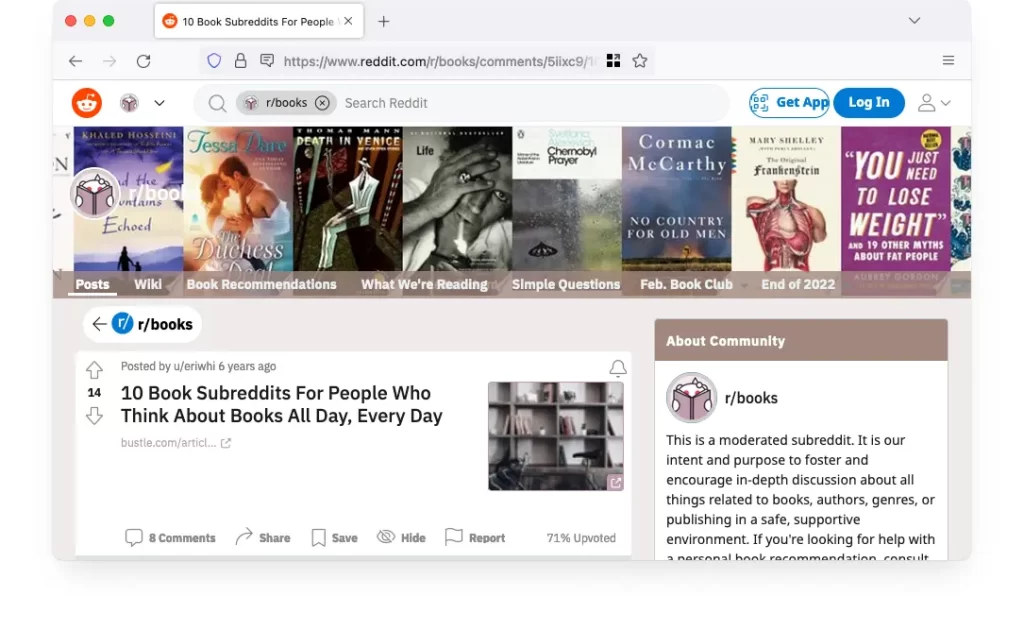Screen dimensions: 1024x630
Task: Open the Firefox hamburger menu
Action: point(948,61)
